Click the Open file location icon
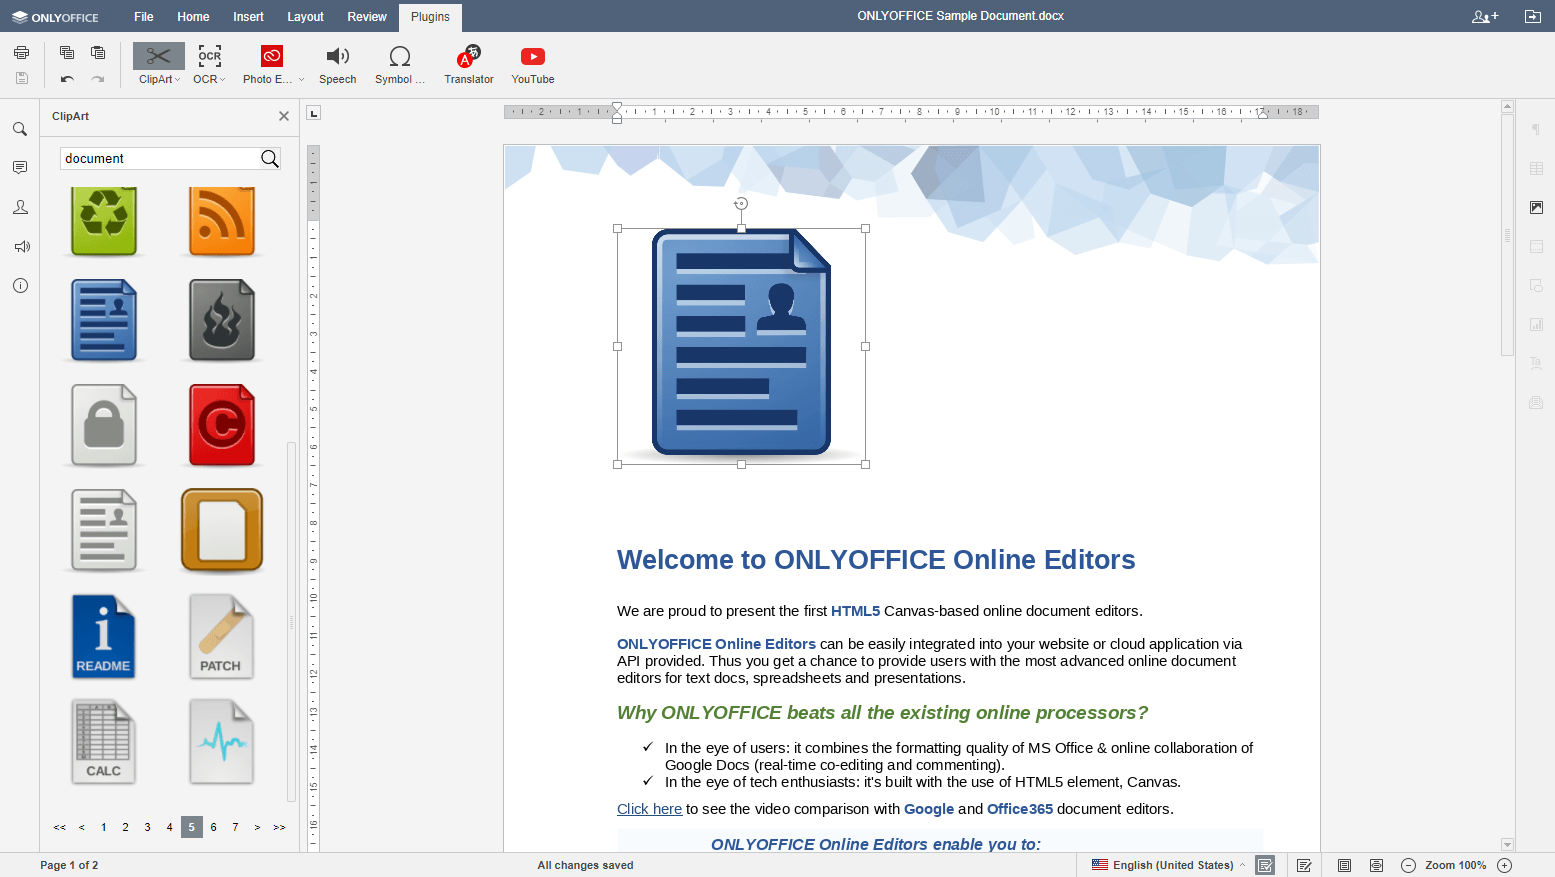This screenshot has width=1555, height=877. 1532,16
